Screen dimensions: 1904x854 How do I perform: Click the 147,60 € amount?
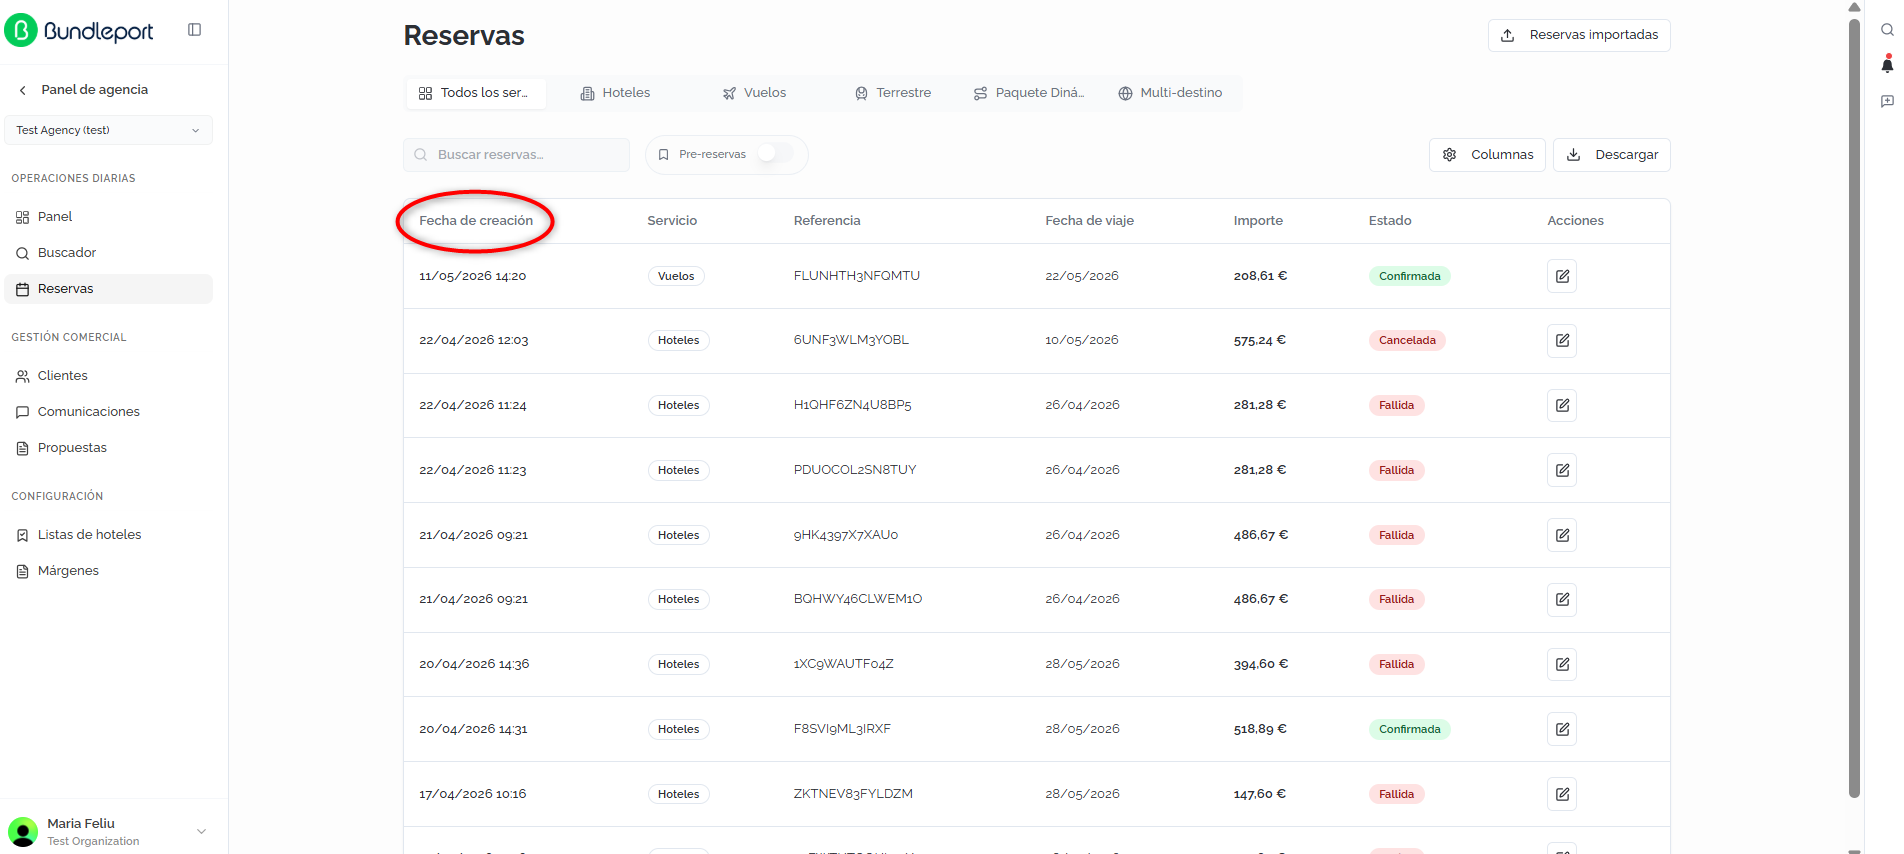coord(1260,794)
